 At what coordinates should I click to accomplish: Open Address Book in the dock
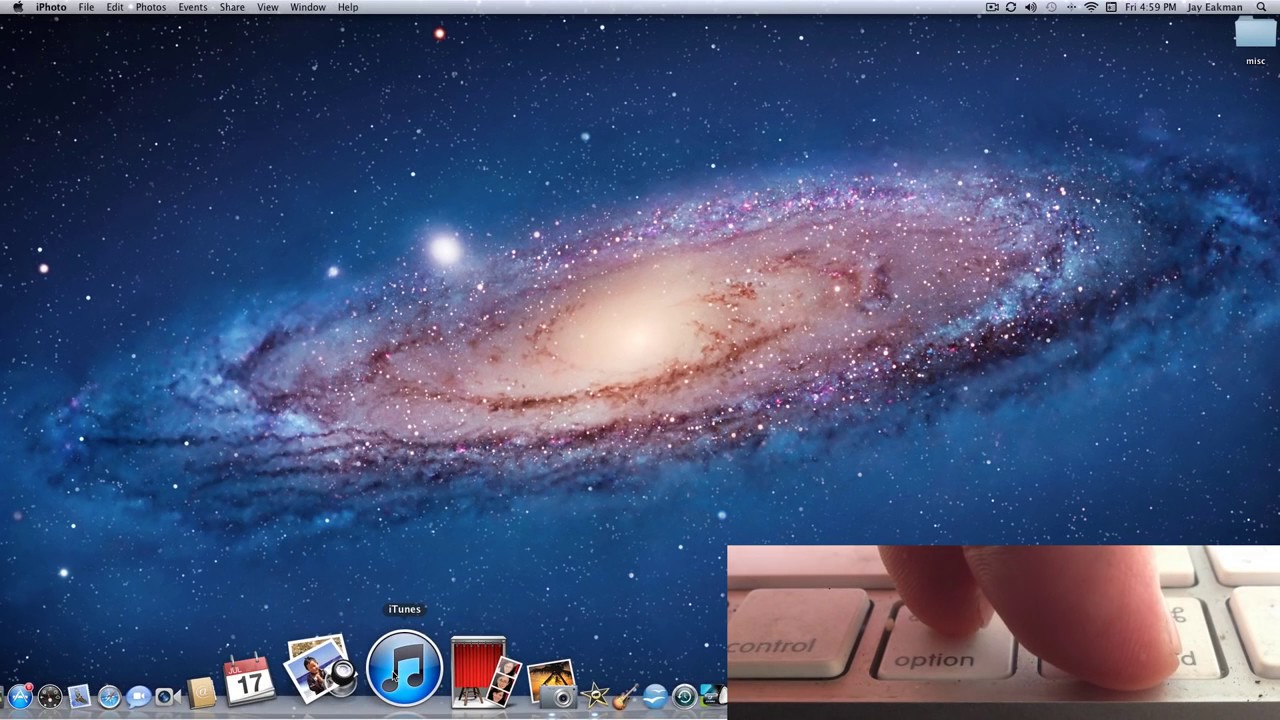click(201, 693)
